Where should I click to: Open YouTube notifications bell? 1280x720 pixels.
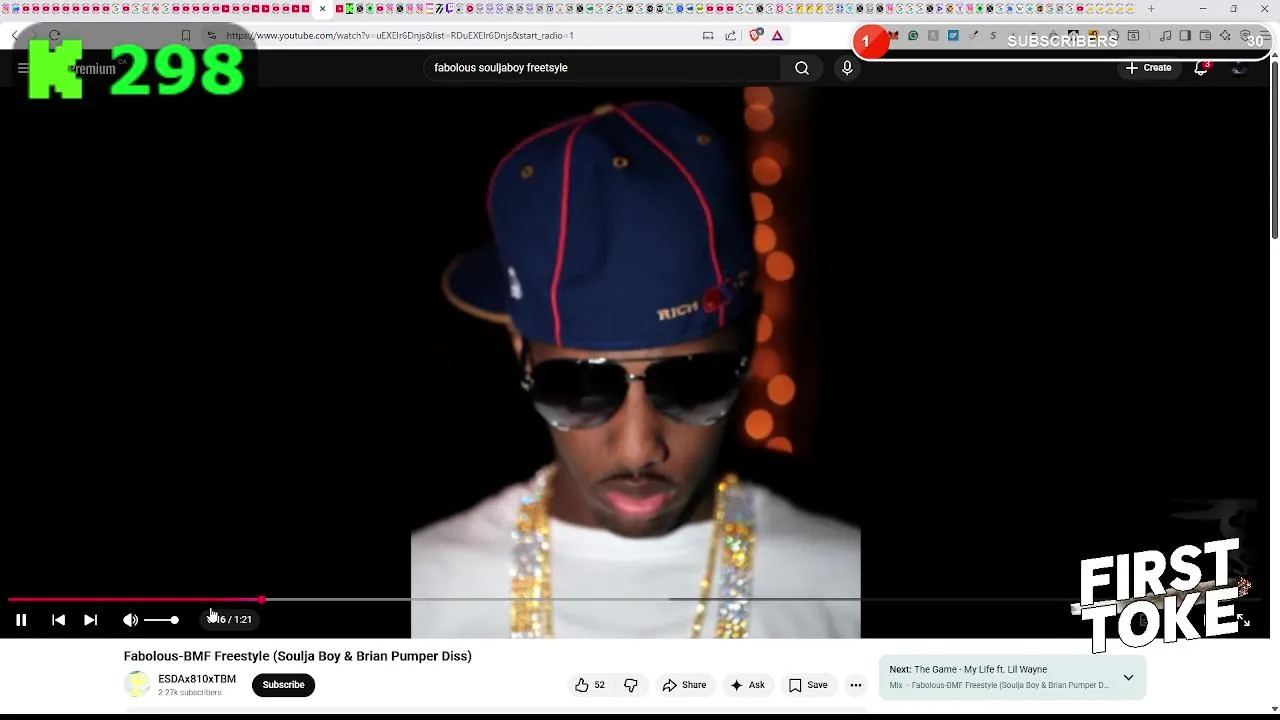tap(1201, 68)
